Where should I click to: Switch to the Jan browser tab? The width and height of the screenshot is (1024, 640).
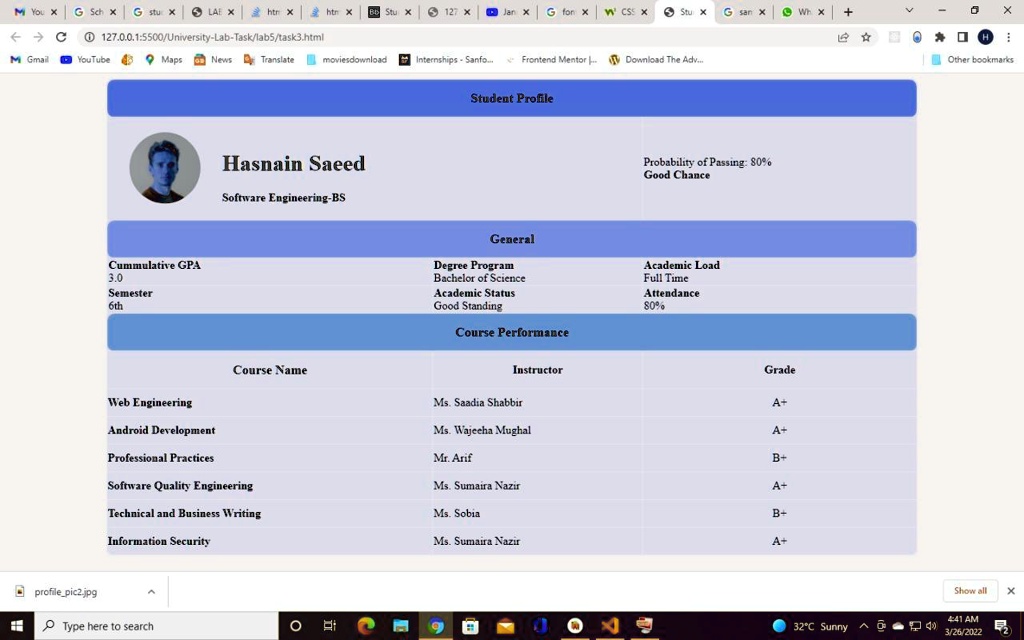(506, 12)
